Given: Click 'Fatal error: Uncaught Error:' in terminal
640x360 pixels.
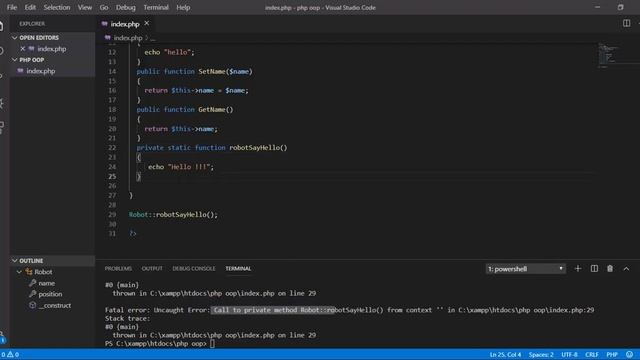Looking at the screenshot, I should (x=157, y=310).
